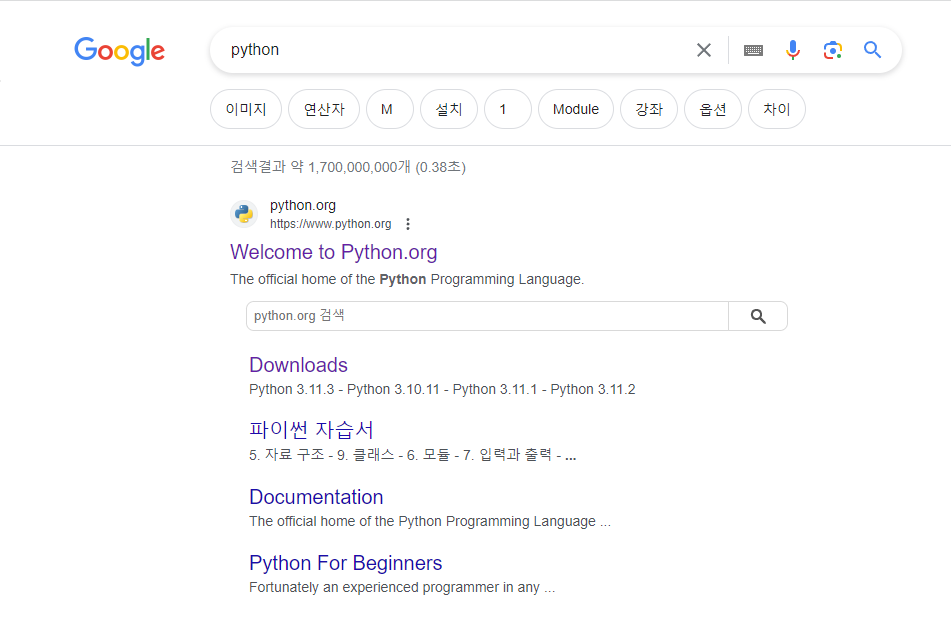Click the Google logo

point(119,51)
